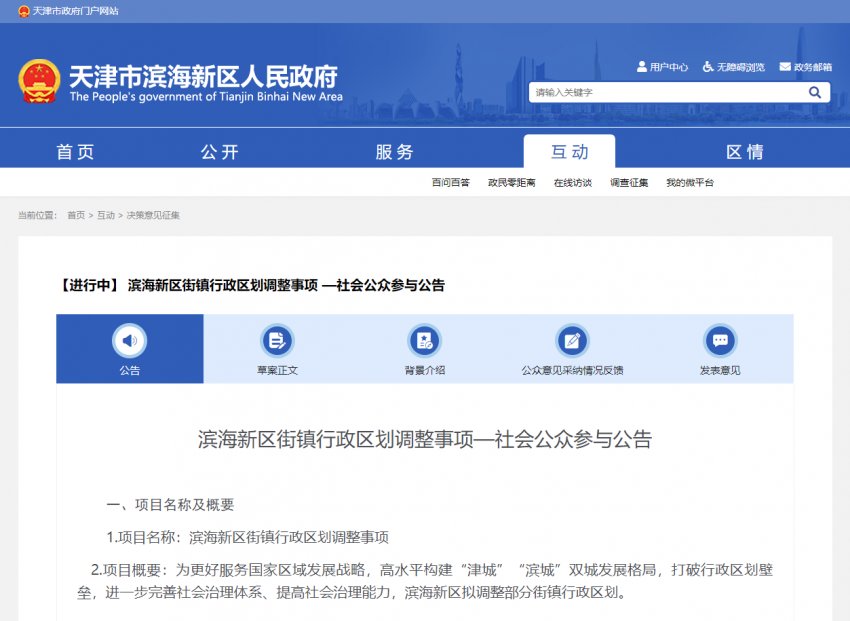850x621 pixels.
Task: Click the search magnifier icon
Action: pyautogui.click(x=816, y=91)
